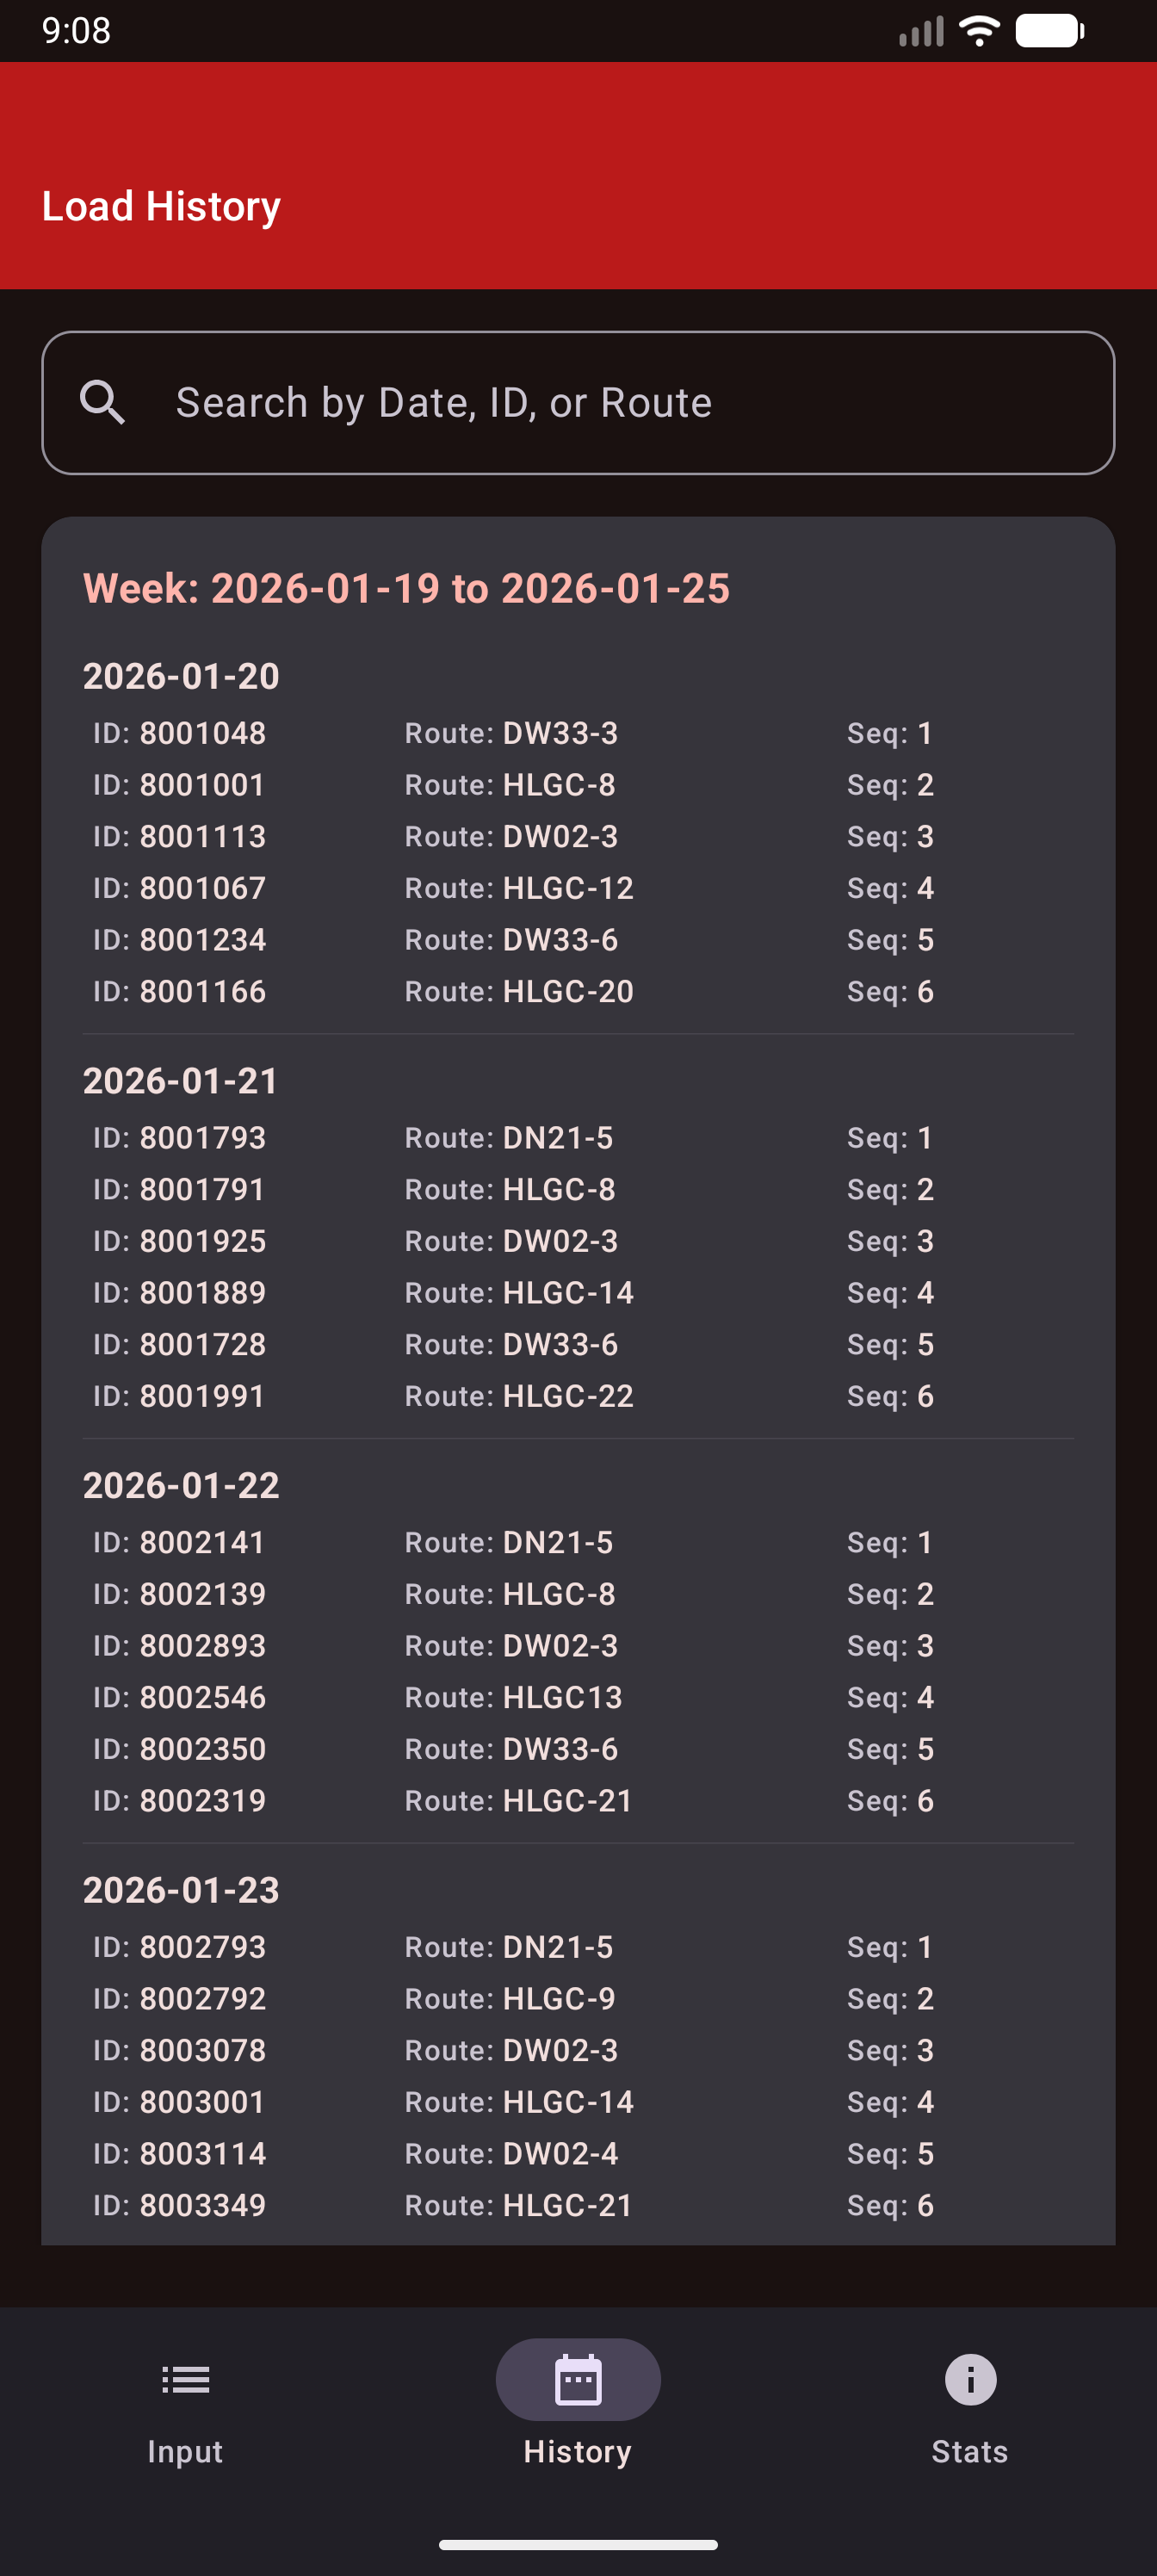Select load ID 8001048
1157x2576 pixels.
click(x=178, y=733)
